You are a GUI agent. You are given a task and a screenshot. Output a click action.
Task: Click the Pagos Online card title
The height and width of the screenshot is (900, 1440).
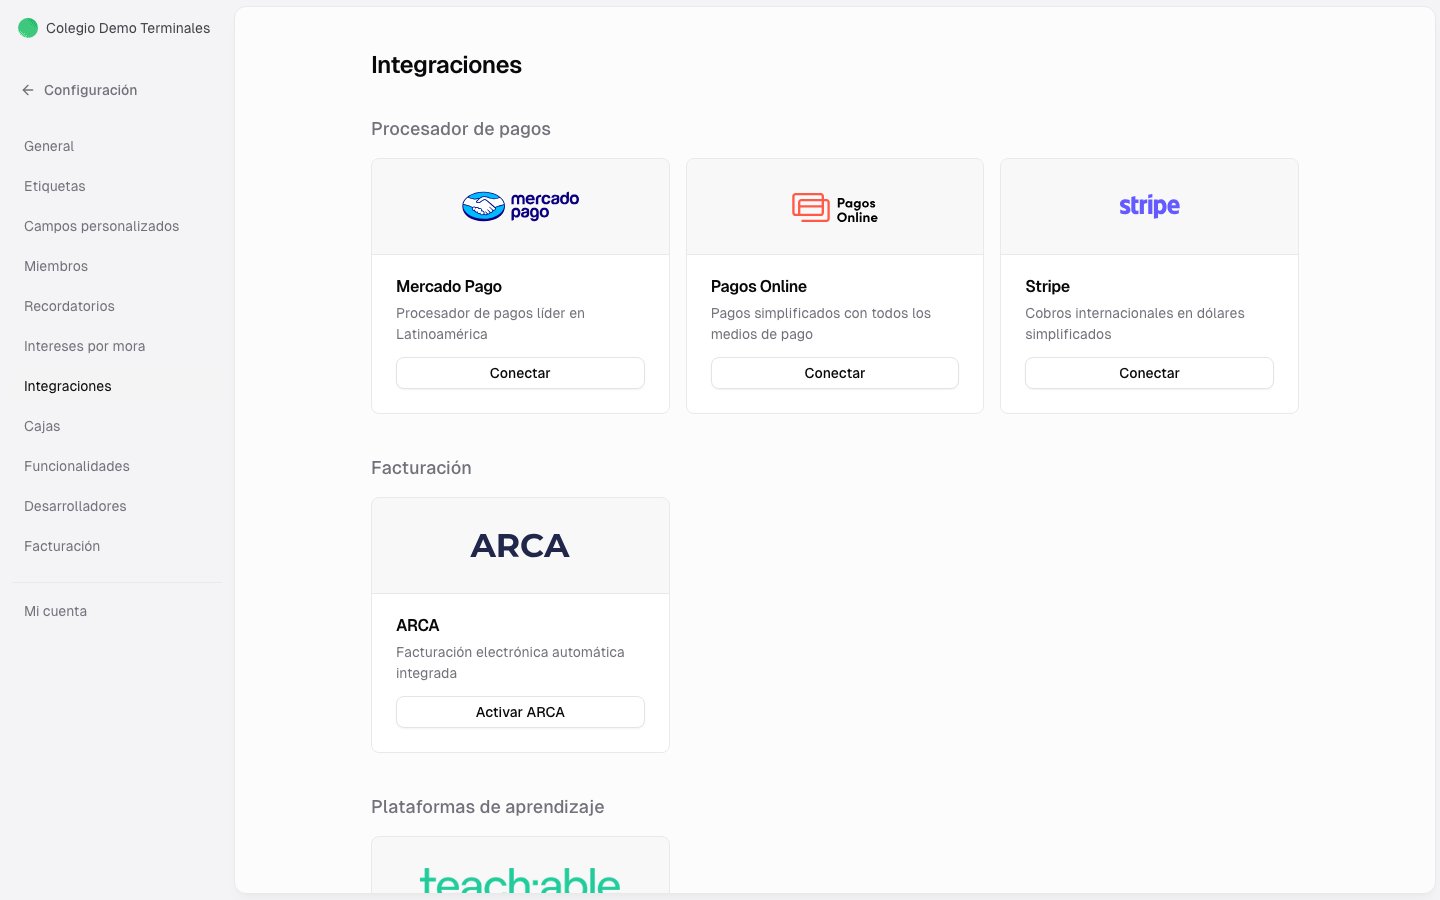click(x=759, y=286)
